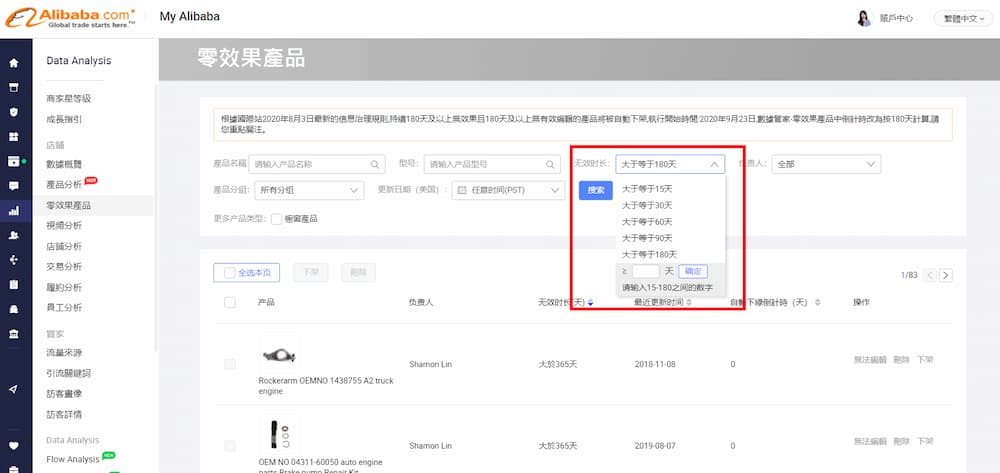
Task: Open the clipboard icon in dark sidebar
Action: click(x=13, y=284)
